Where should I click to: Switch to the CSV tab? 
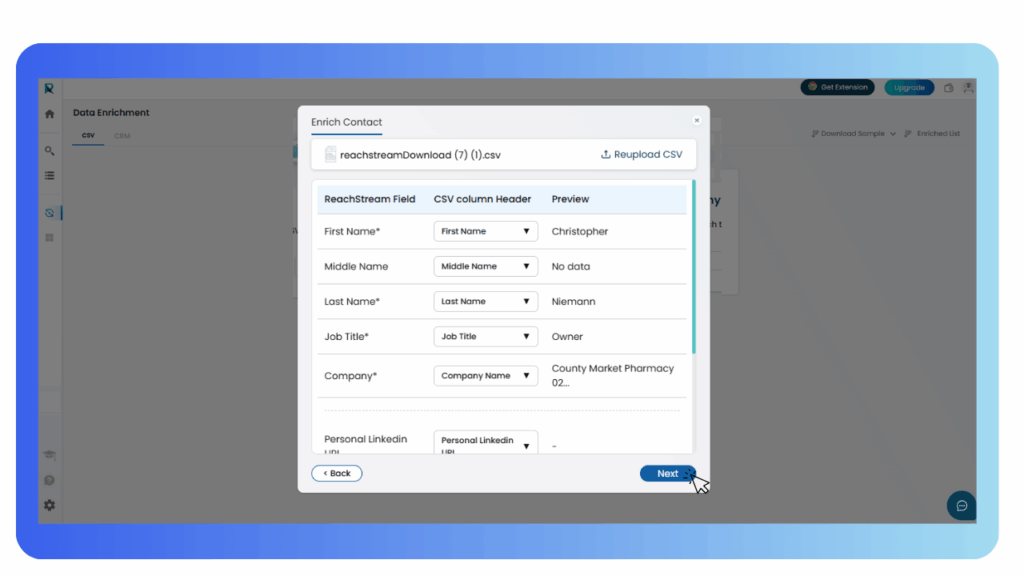(88, 136)
